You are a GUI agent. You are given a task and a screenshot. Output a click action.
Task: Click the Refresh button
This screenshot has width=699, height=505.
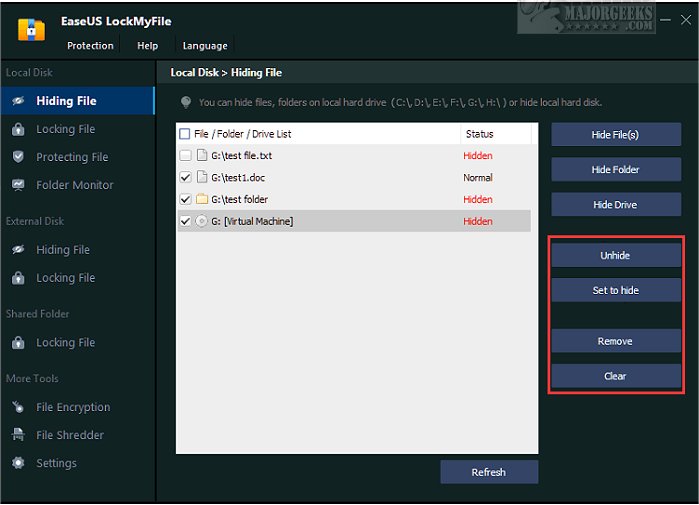point(489,472)
